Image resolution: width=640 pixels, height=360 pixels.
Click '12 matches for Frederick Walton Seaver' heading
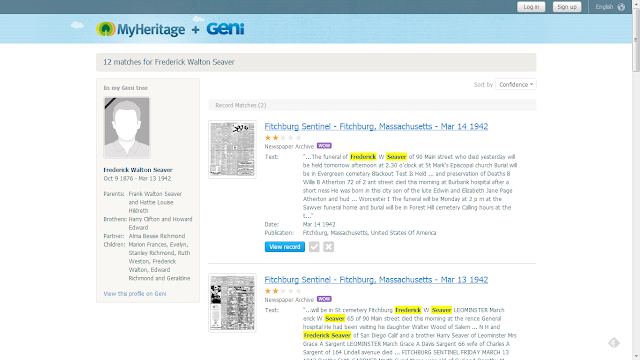pos(169,62)
